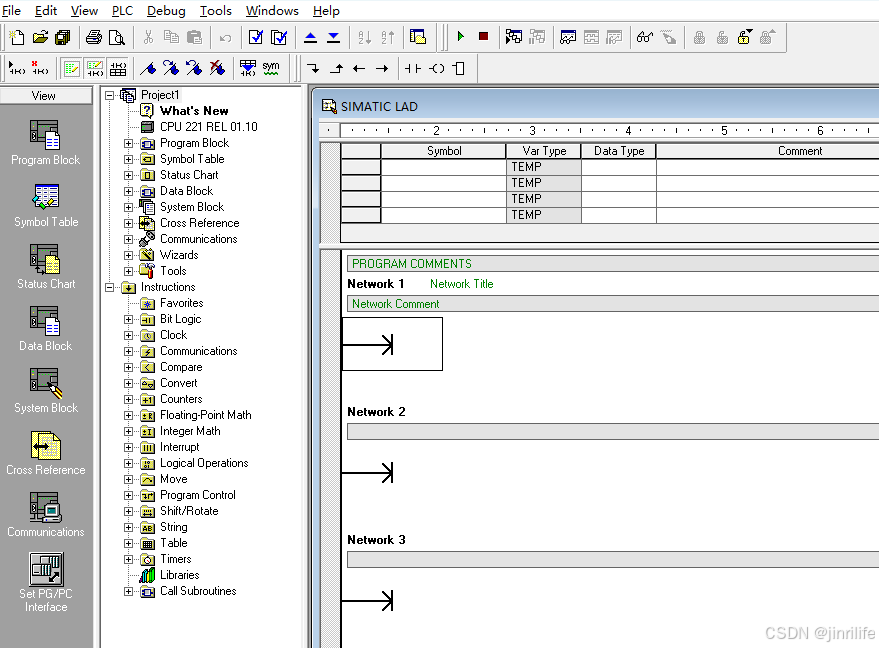Click the Network 2 rung start arrow
Screen dimensions: 879x648
368,473
